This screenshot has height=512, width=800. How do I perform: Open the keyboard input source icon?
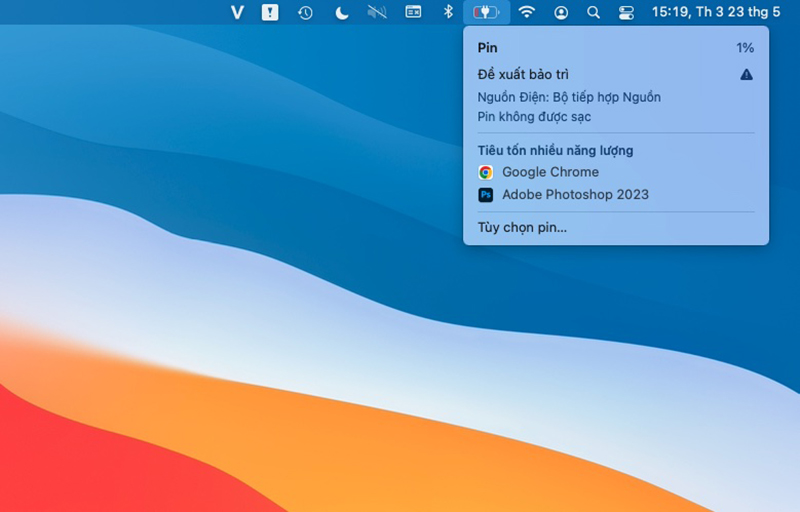[x=413, y=12]
